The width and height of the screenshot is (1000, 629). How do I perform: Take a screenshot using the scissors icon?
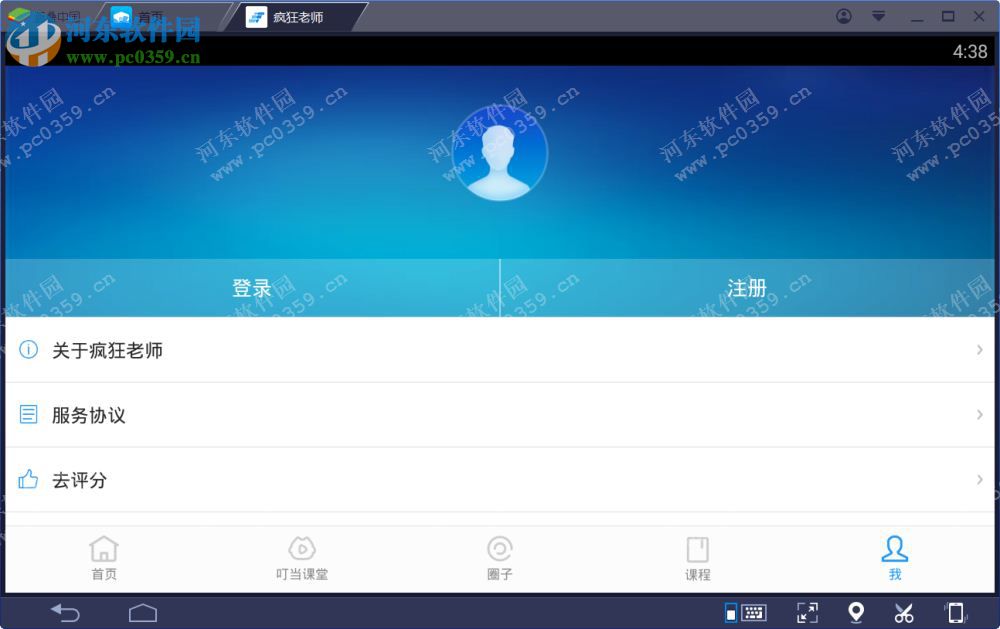coord(904,612)
